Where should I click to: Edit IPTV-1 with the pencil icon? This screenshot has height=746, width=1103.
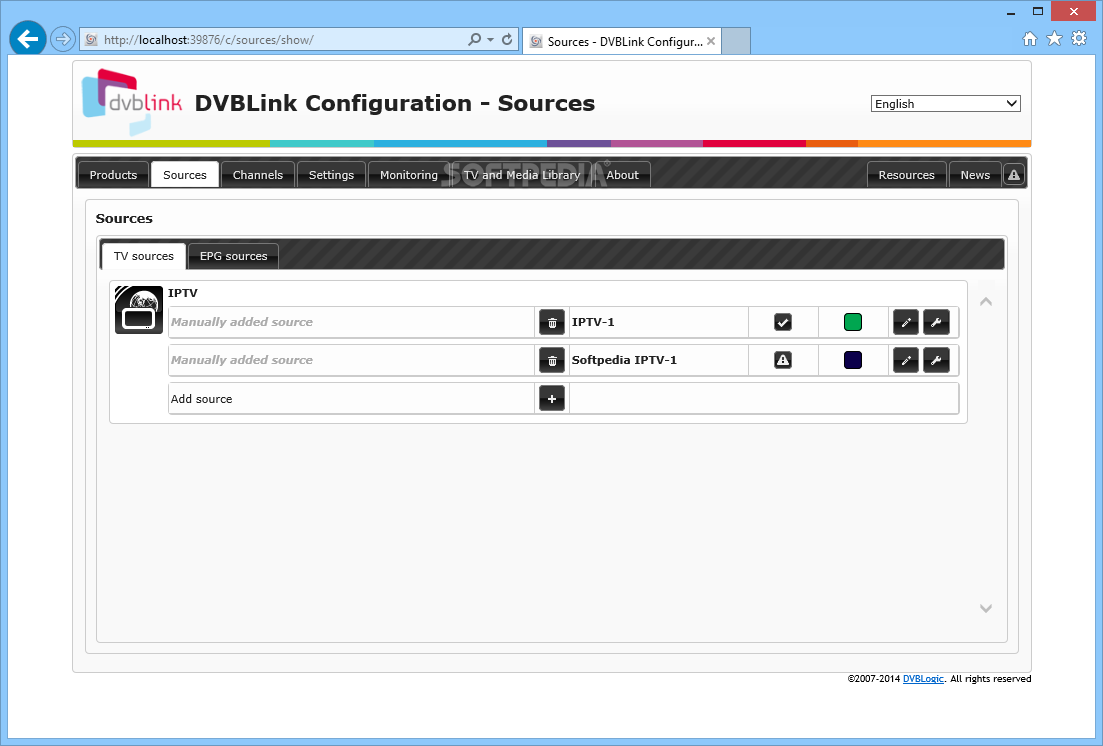[x=906, y=322]
